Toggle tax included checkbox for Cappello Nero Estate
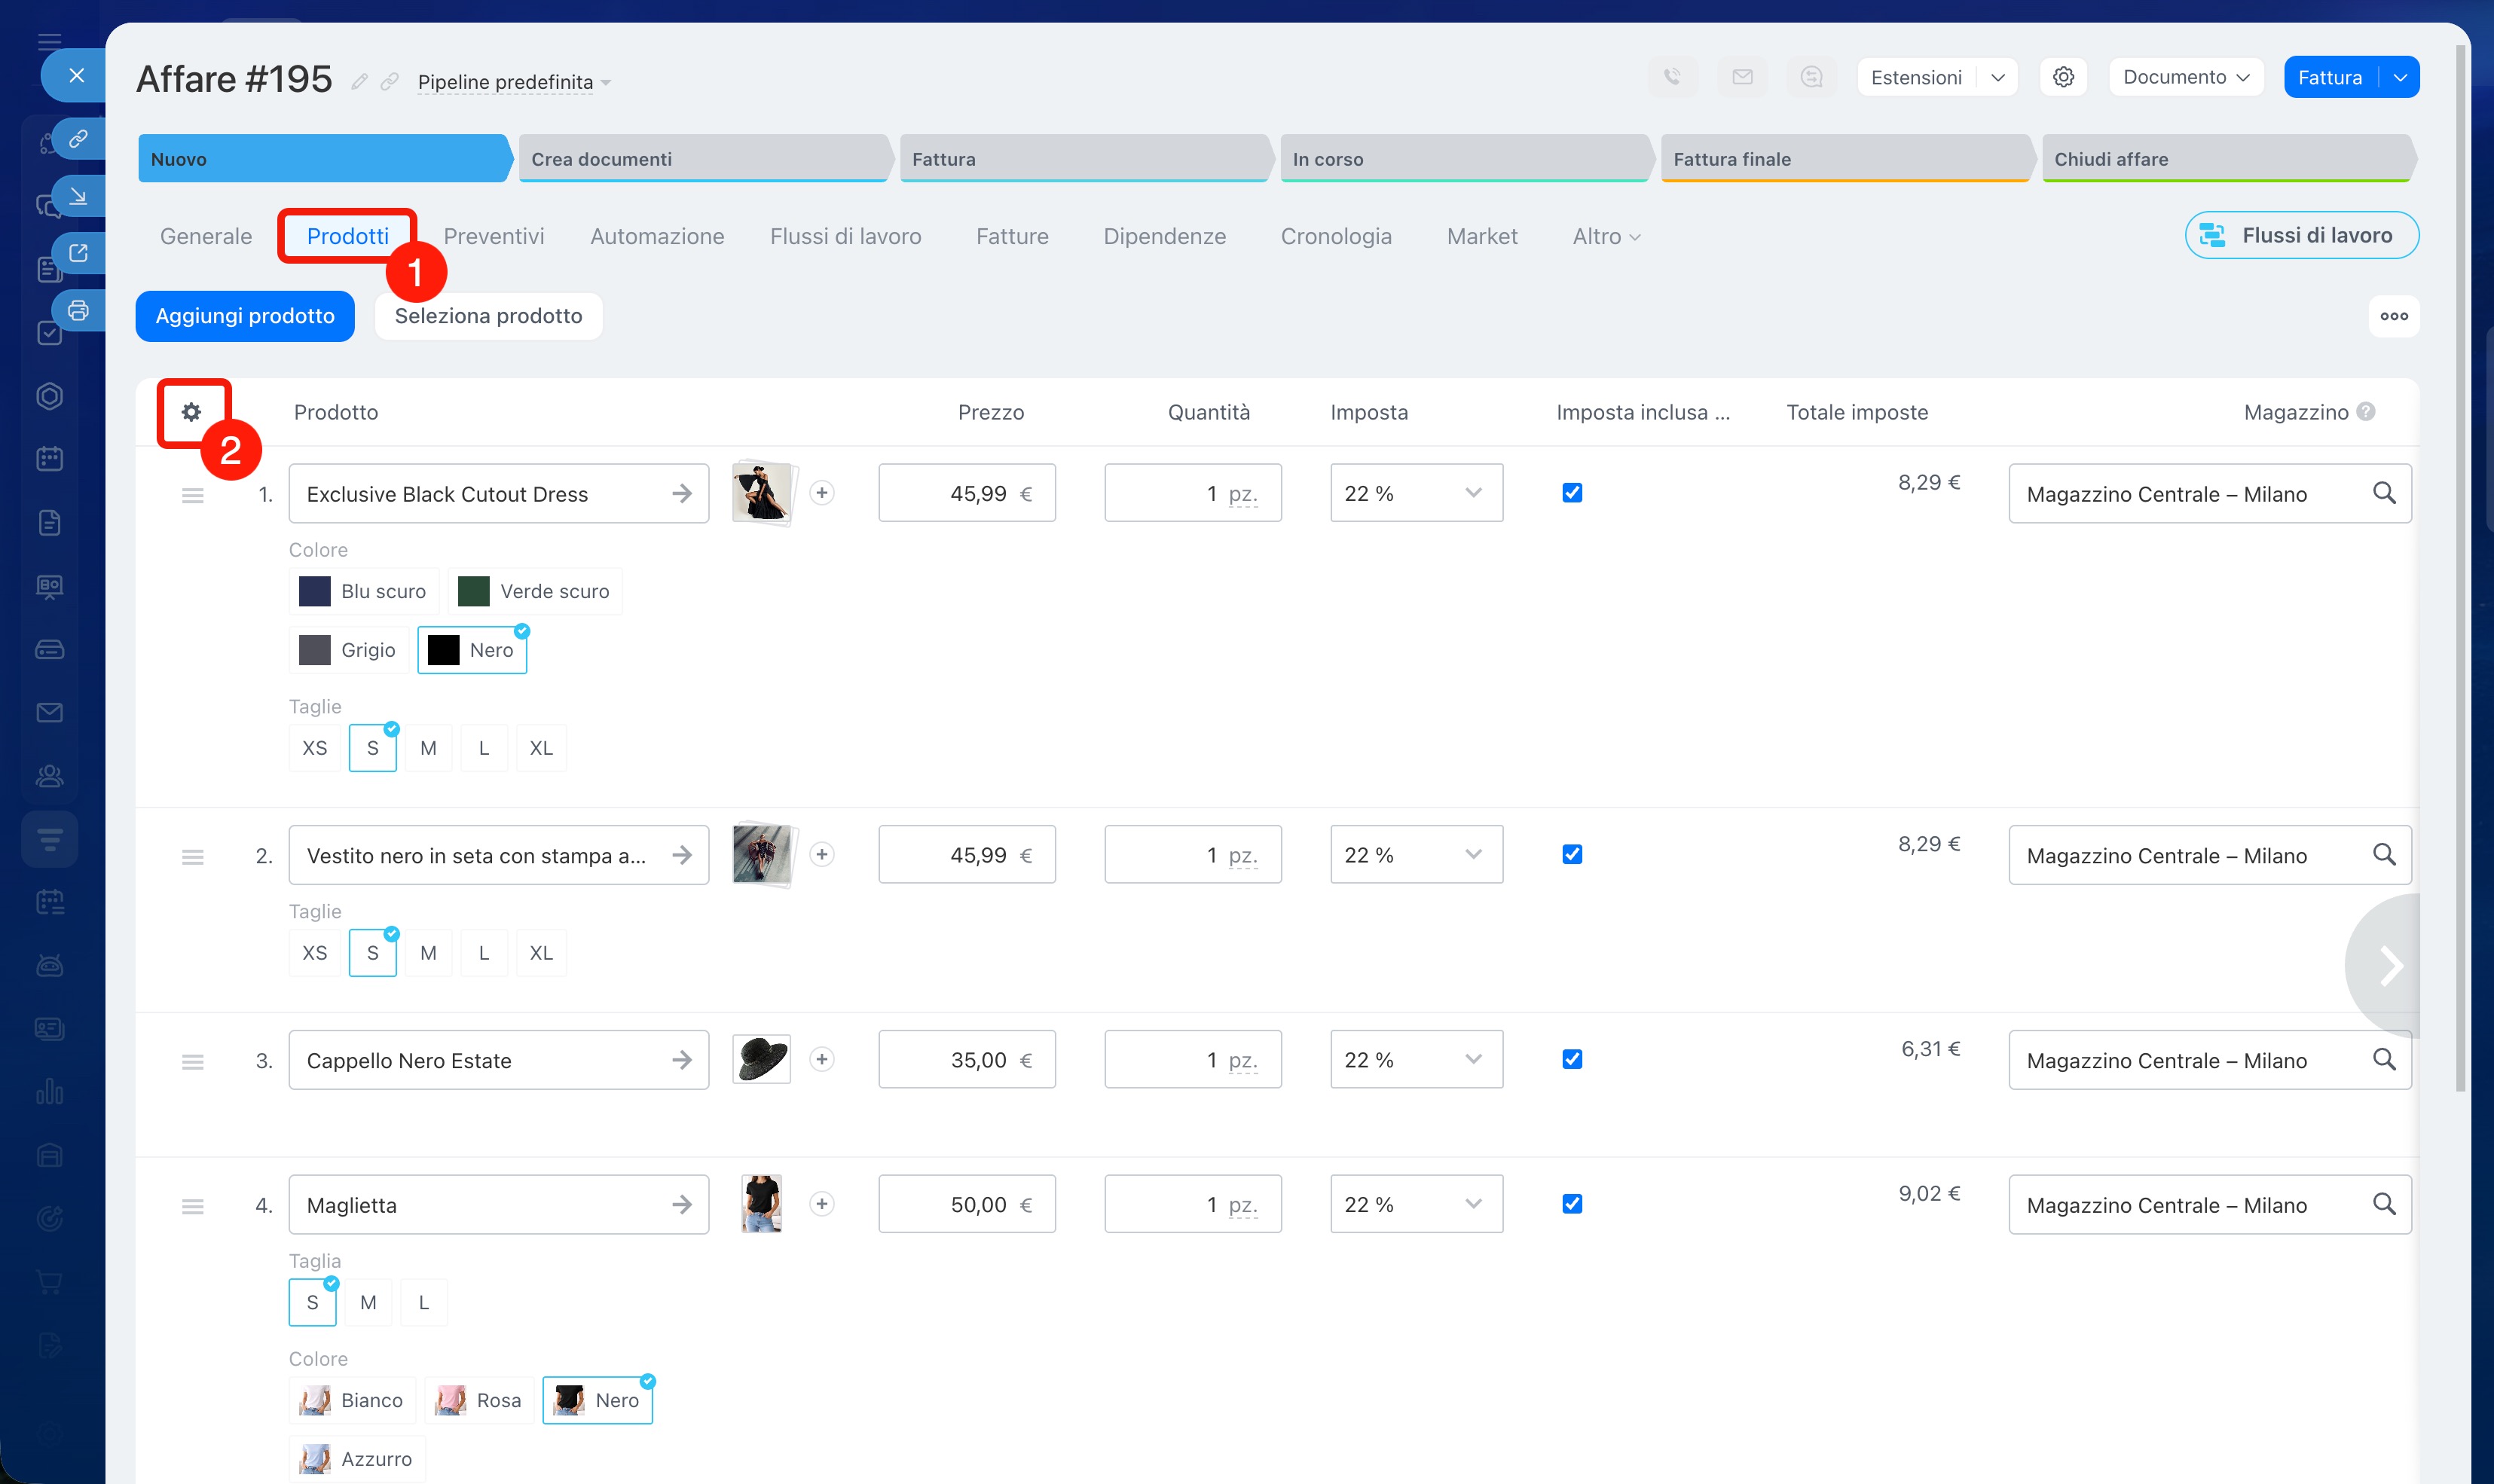Screen dimensions: 2494x1484 click(x=1572, y=1059)
